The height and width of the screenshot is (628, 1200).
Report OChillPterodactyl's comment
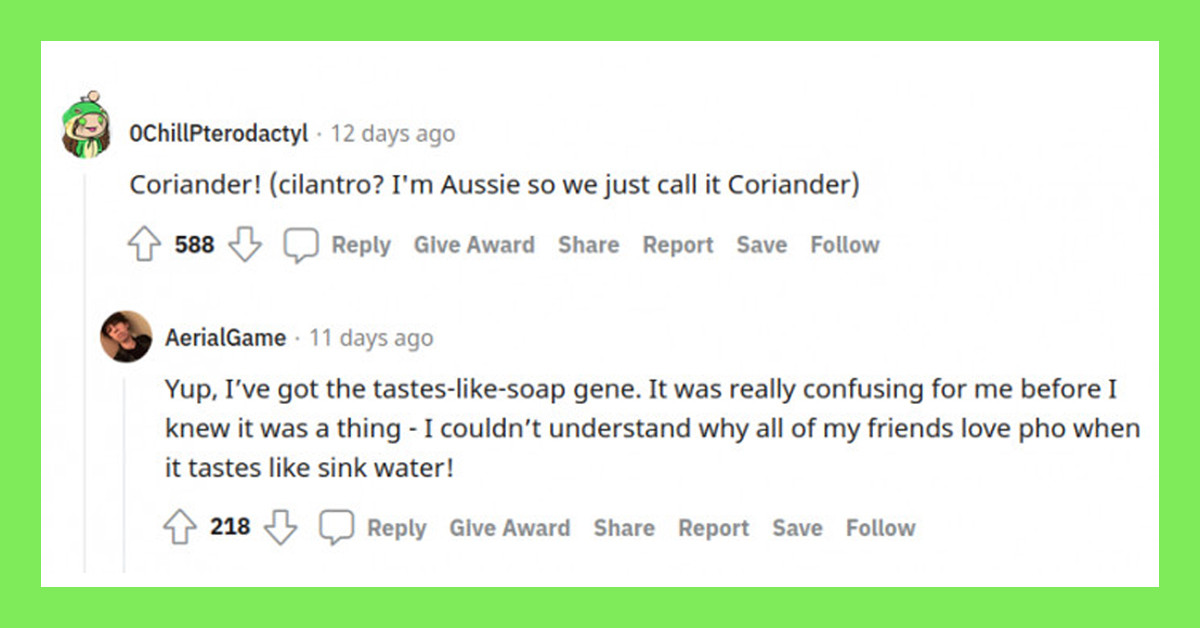pos(677,245)
